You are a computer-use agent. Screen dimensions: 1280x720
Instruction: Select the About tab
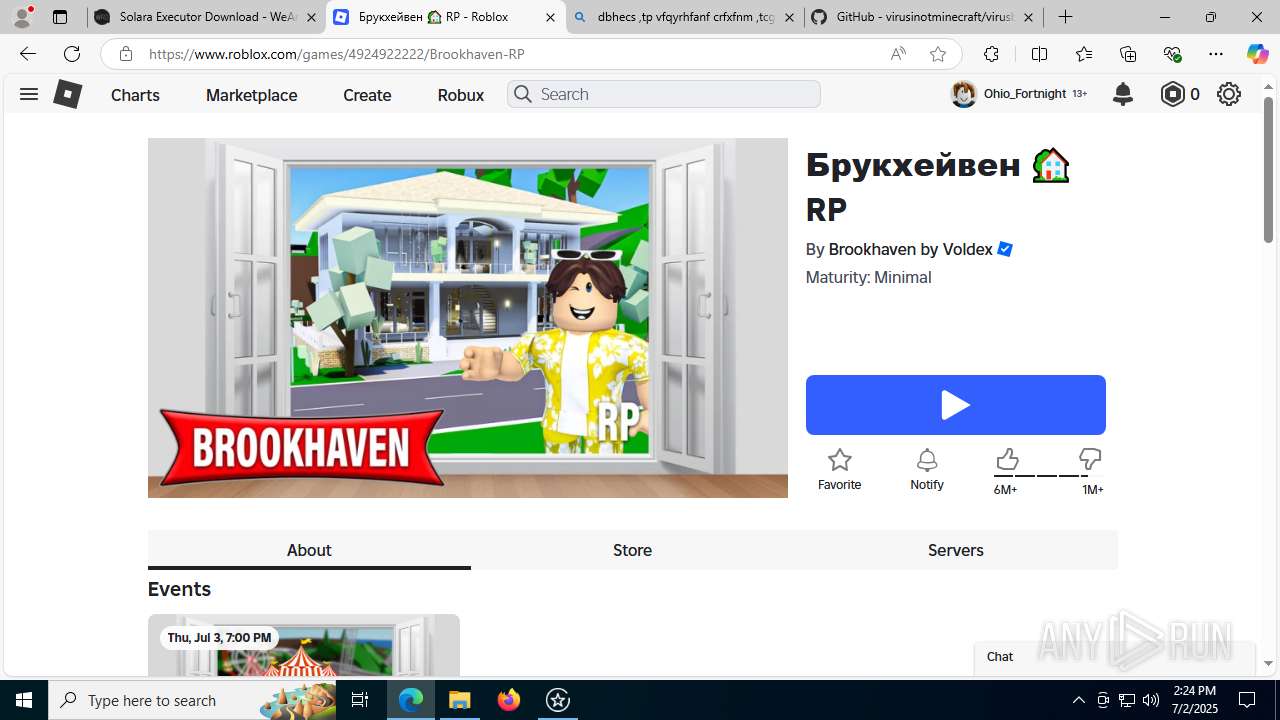[x=309, y=550]
